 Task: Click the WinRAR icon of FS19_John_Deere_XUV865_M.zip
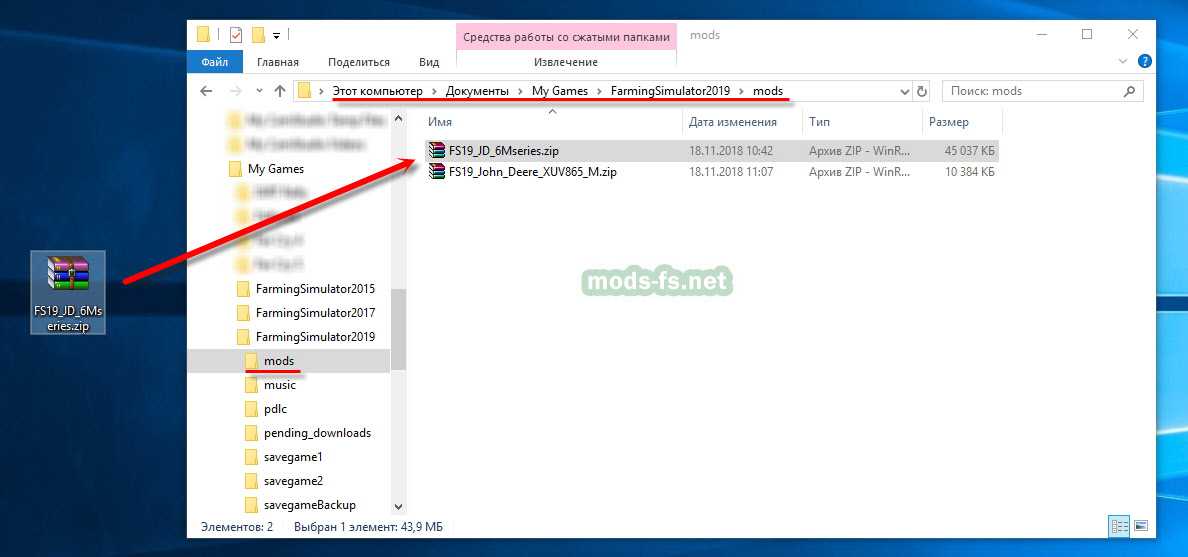[436, 172]
